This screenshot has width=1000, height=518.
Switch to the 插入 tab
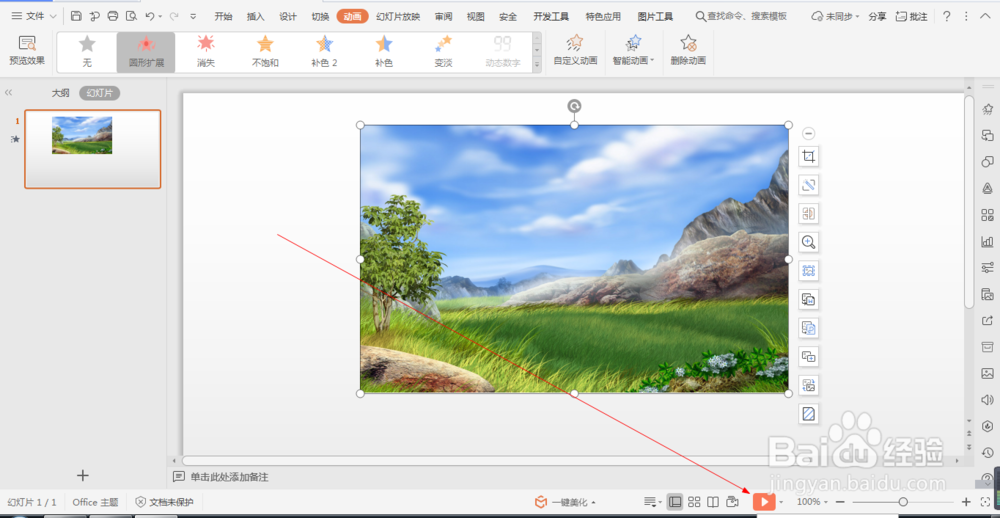(256, 17)
